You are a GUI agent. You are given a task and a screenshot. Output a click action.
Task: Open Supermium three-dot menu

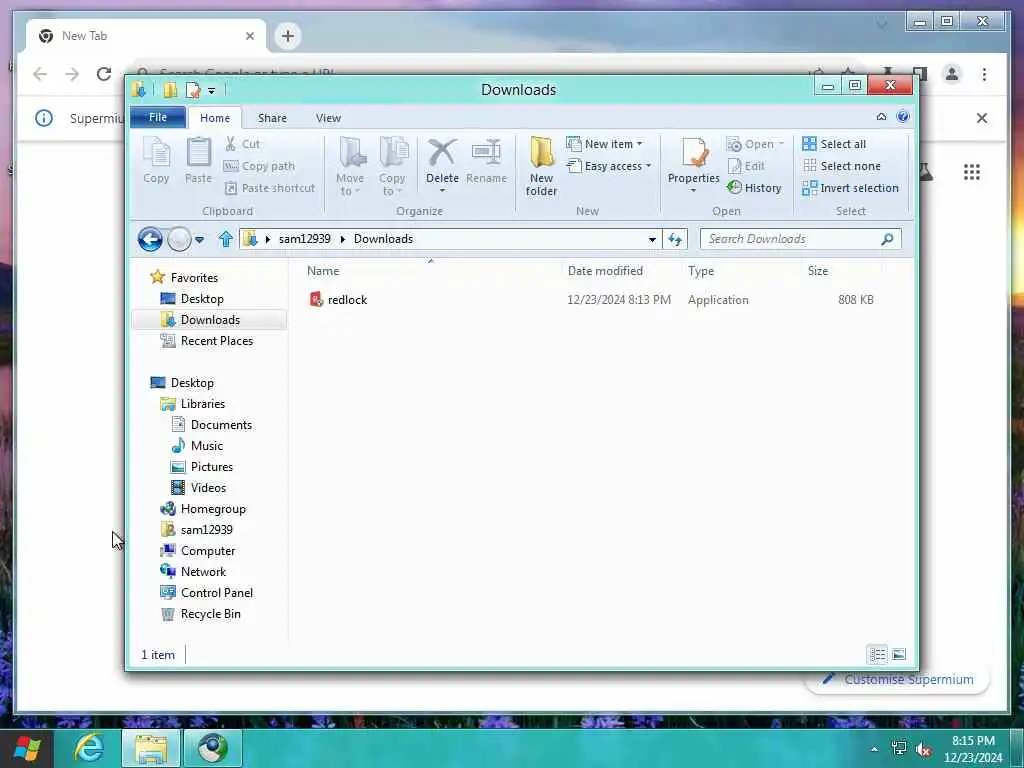pos(984,74)
